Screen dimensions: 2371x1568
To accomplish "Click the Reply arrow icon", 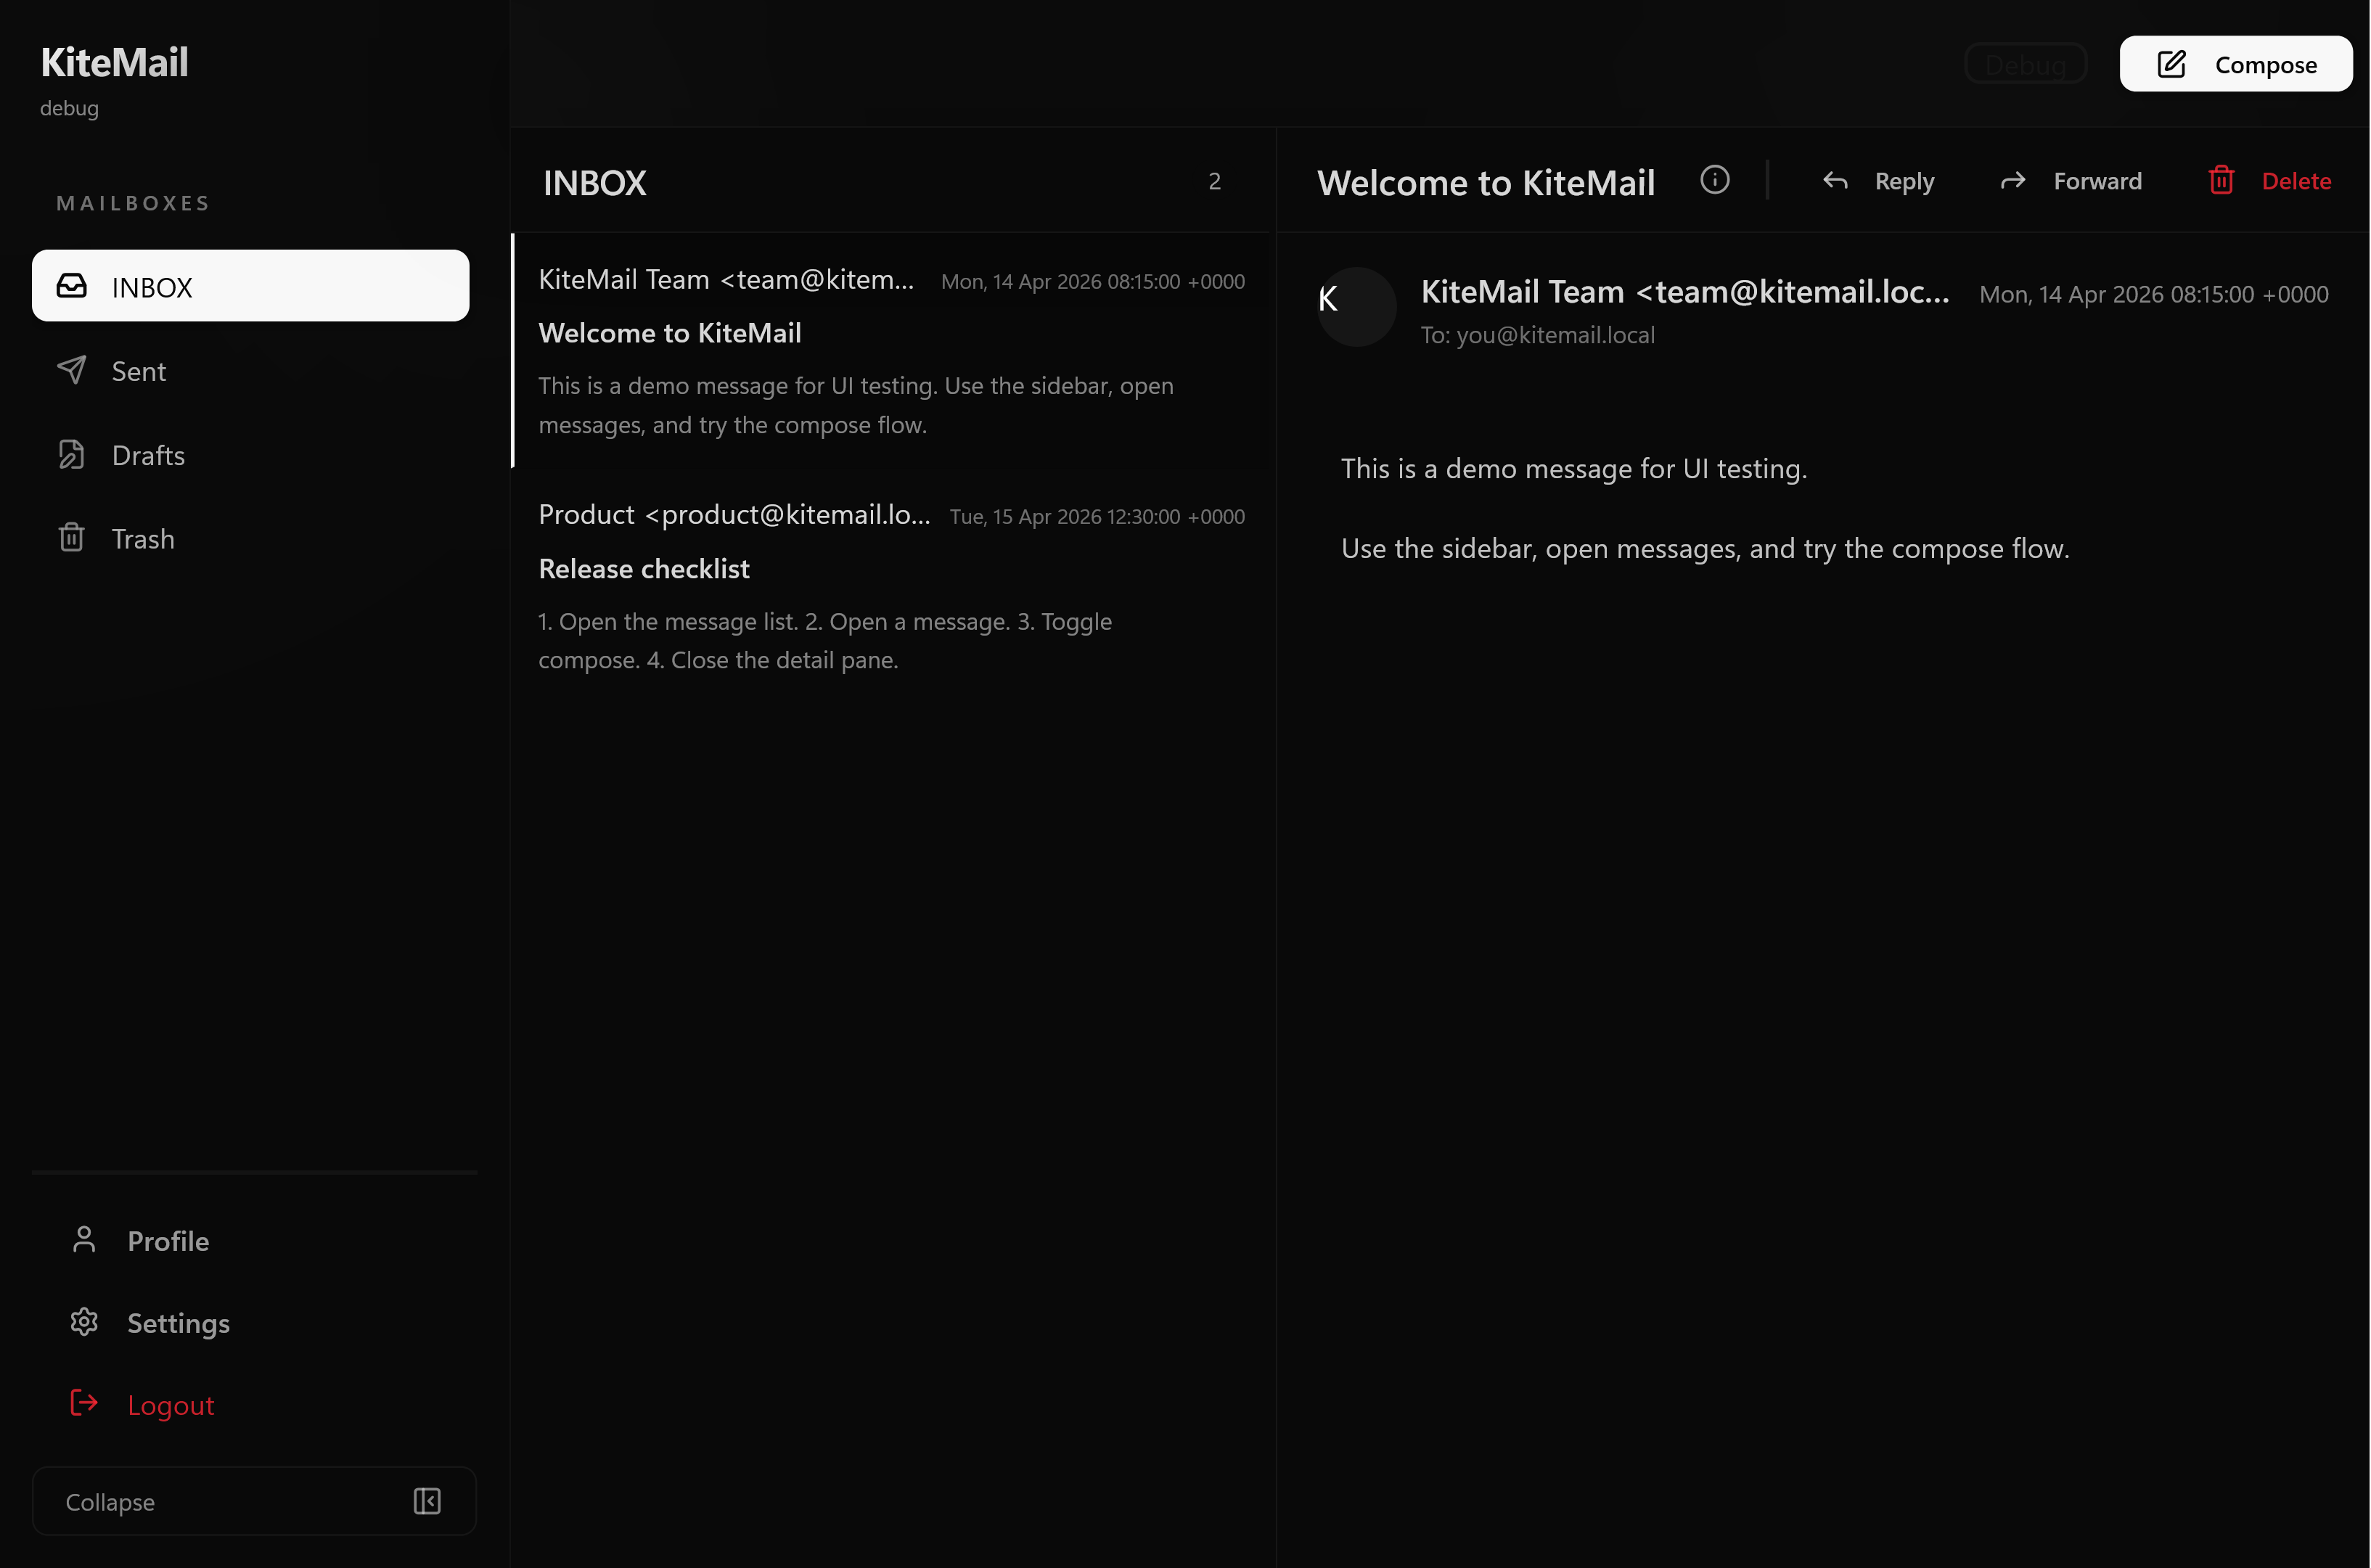I will (1835, 181).
